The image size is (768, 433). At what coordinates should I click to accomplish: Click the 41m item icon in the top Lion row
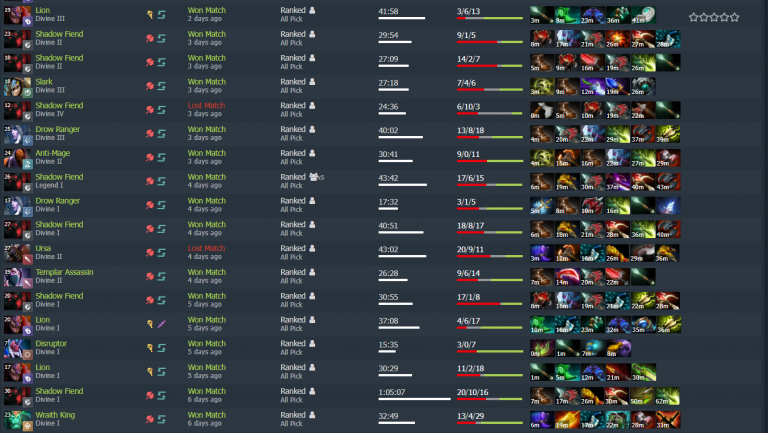[643, 15]
